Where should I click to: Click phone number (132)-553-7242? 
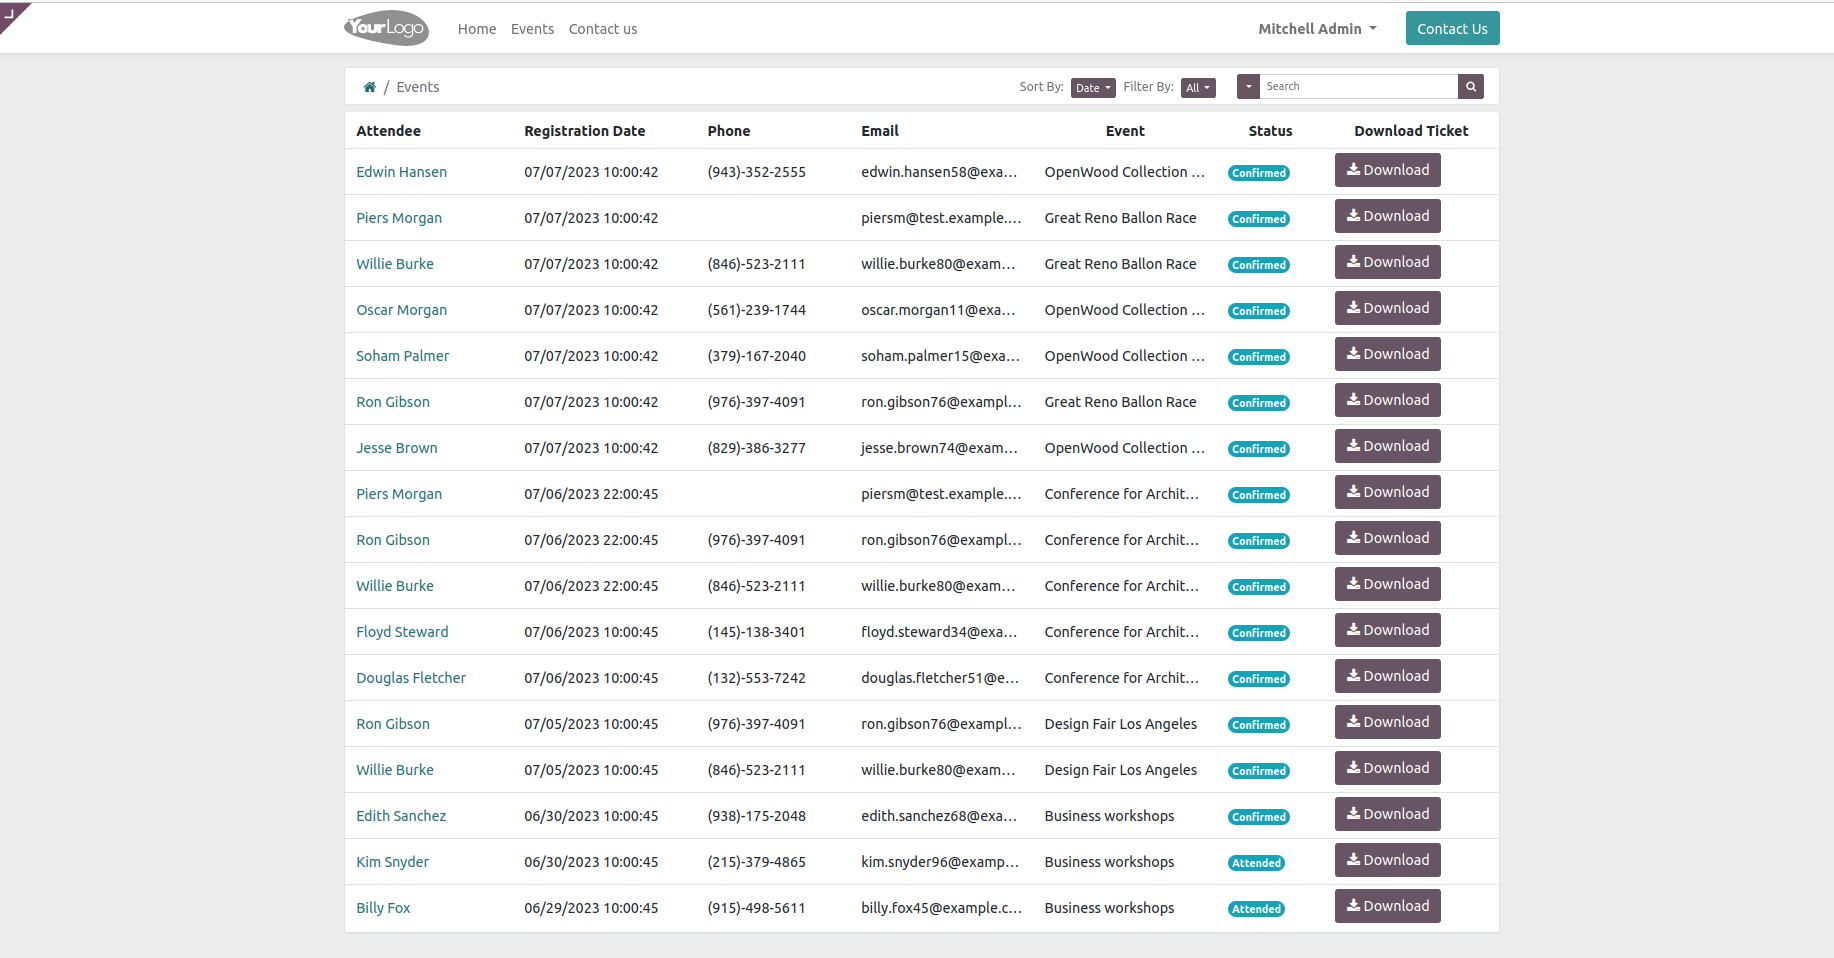pyautogui.click(x=756, y=678)
